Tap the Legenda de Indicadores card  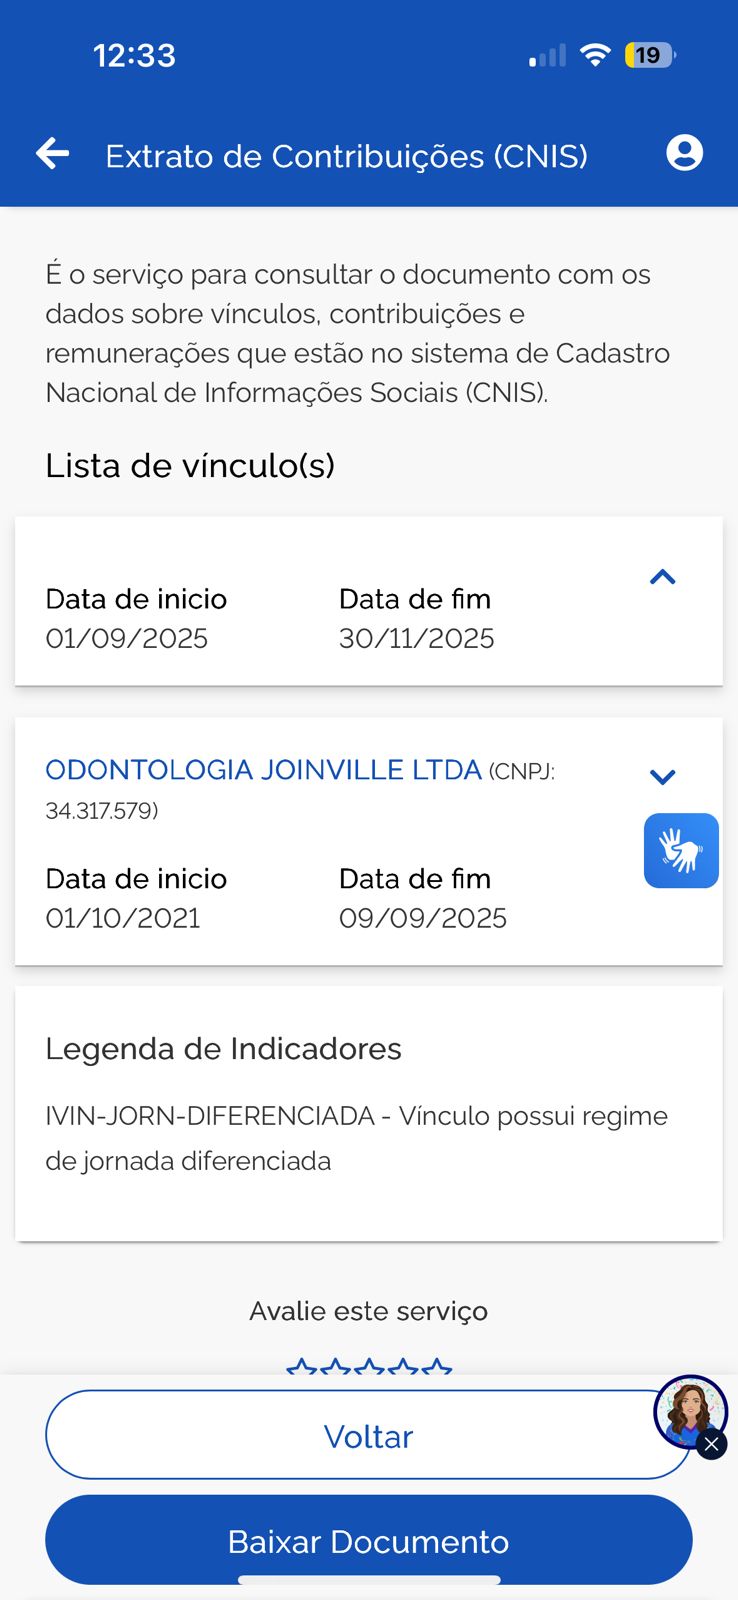(x=368, y=1113)
